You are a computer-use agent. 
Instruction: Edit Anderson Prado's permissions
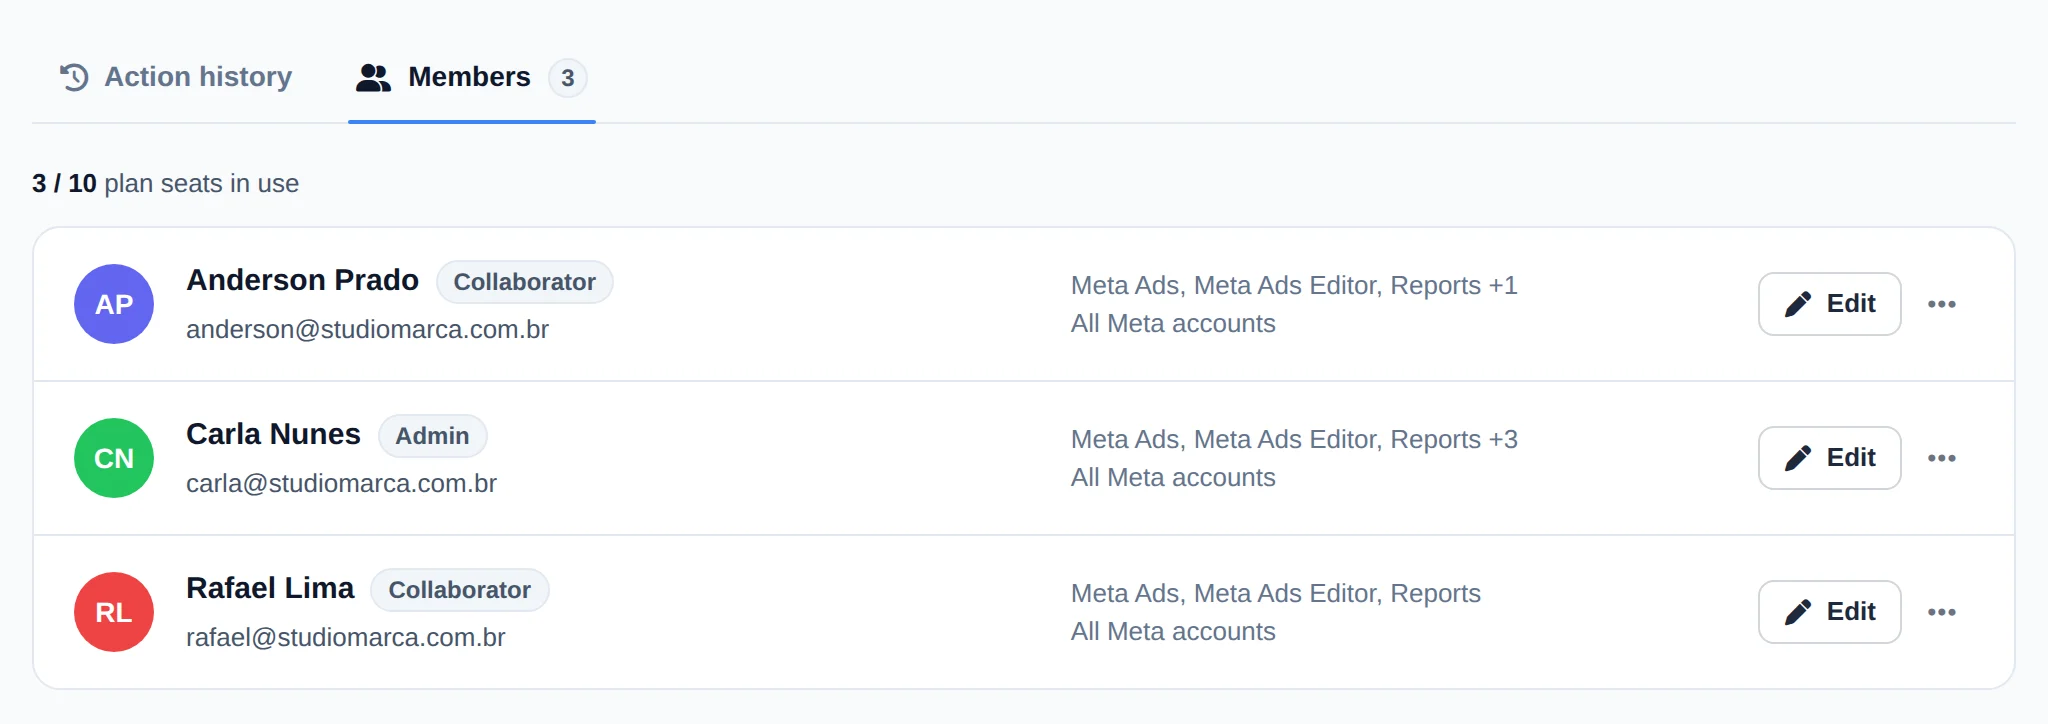click(x=1829, y=304)
